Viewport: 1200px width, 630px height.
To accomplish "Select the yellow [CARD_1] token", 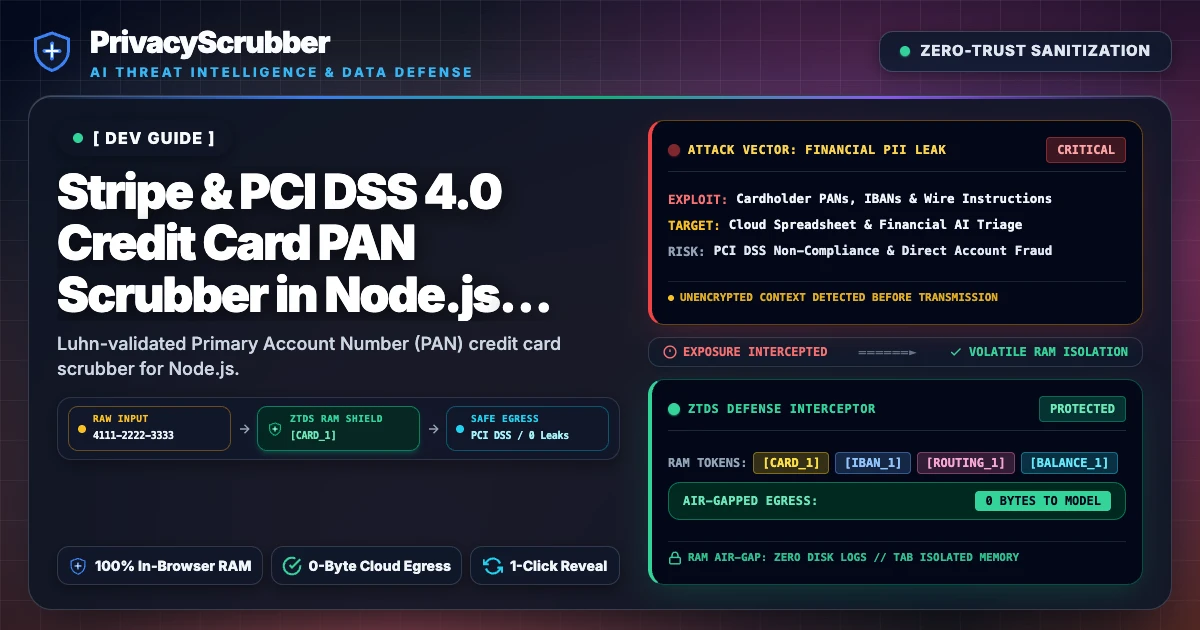I will point(791,463).
